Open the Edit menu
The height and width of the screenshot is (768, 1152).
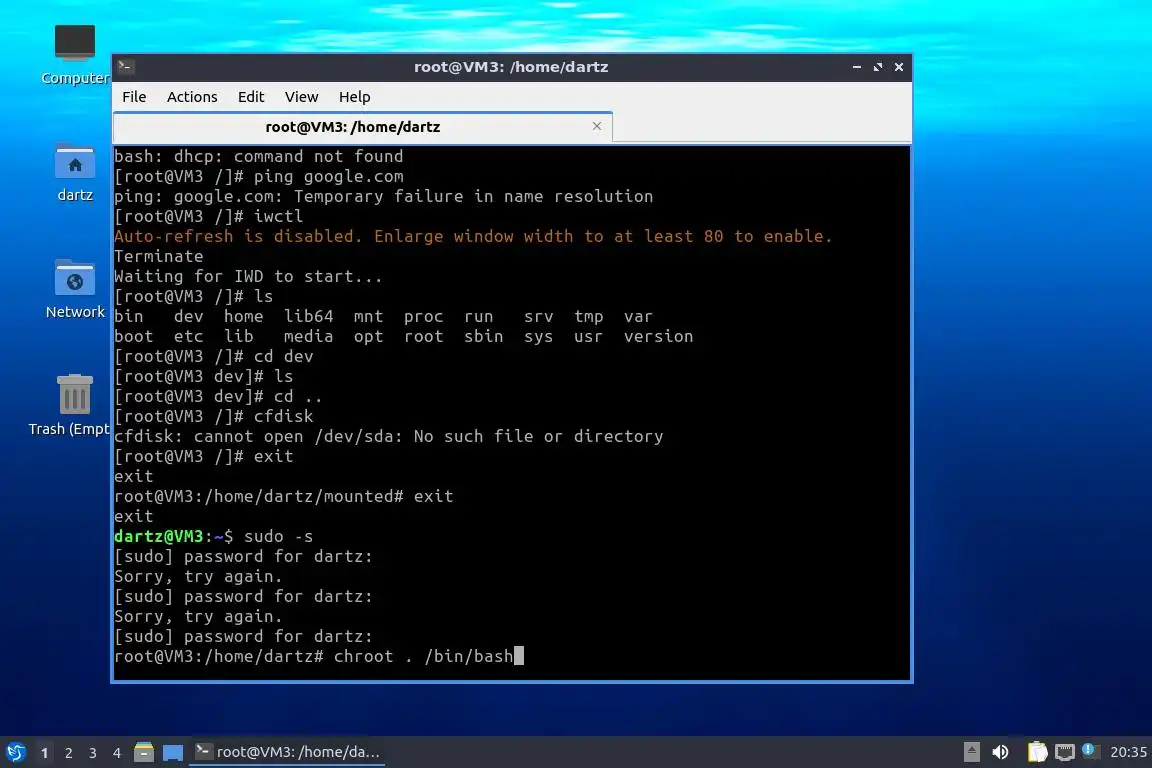click(251, 97)
